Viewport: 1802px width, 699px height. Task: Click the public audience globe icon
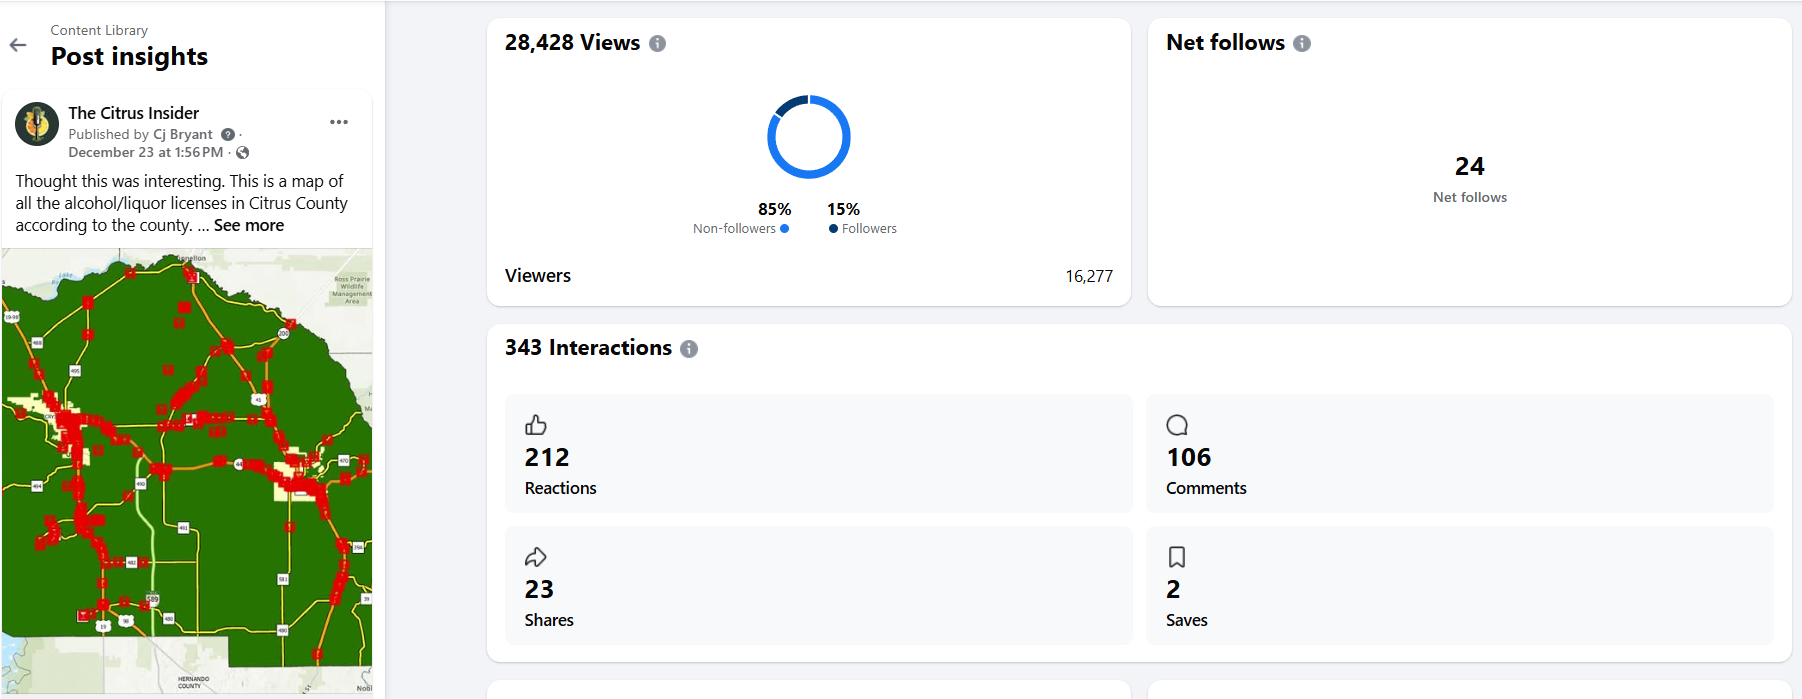242,153
